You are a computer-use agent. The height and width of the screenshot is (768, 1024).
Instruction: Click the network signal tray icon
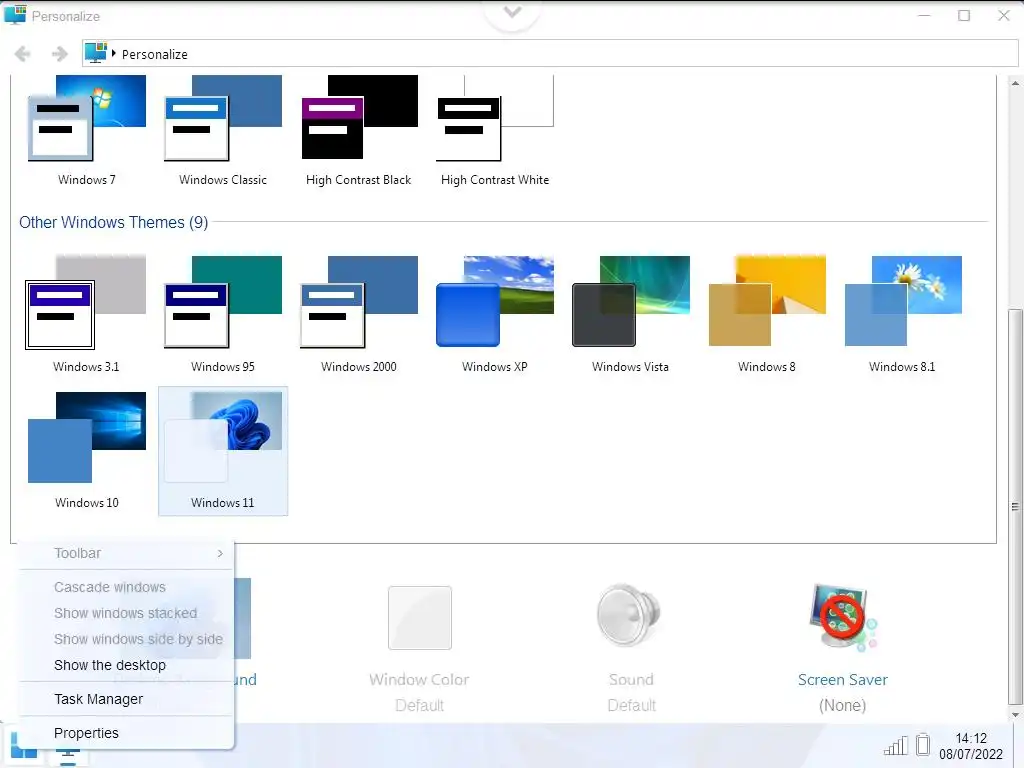point(896,745)
